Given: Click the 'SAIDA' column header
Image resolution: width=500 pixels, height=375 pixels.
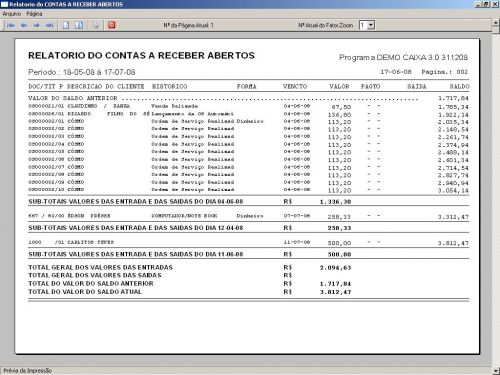Looking at the screenshot, I should point(417,87).
